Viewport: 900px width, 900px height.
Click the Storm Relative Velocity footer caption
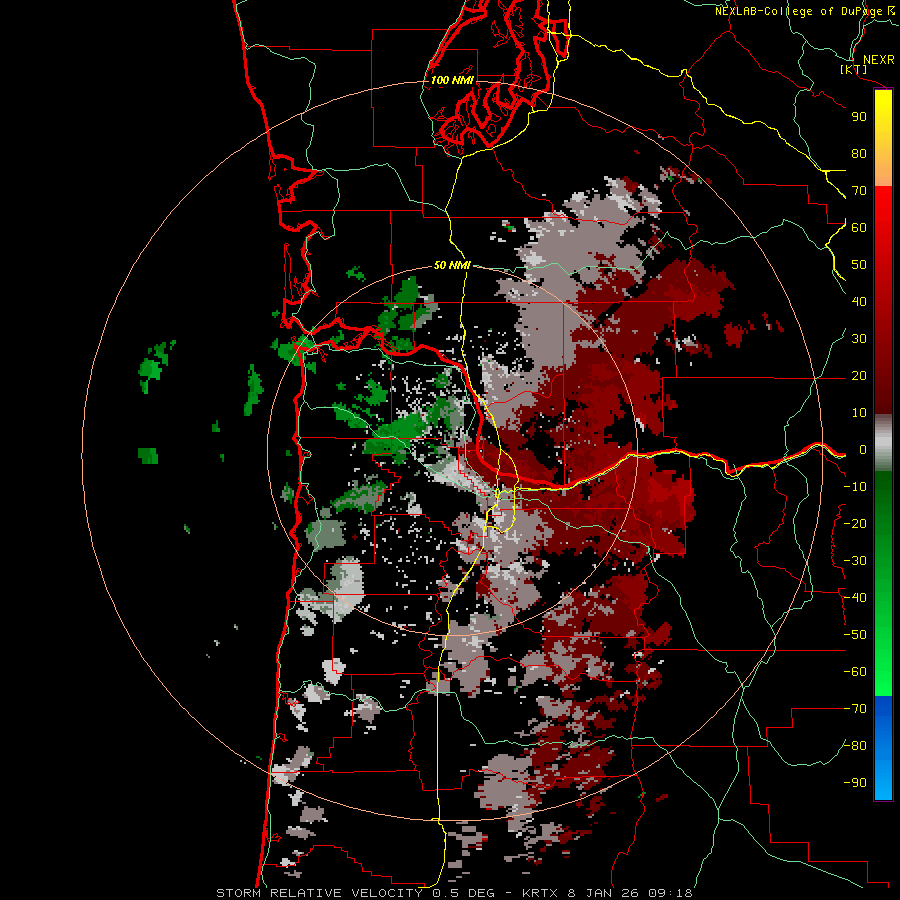pyautogui.click(x=454, y=893)
